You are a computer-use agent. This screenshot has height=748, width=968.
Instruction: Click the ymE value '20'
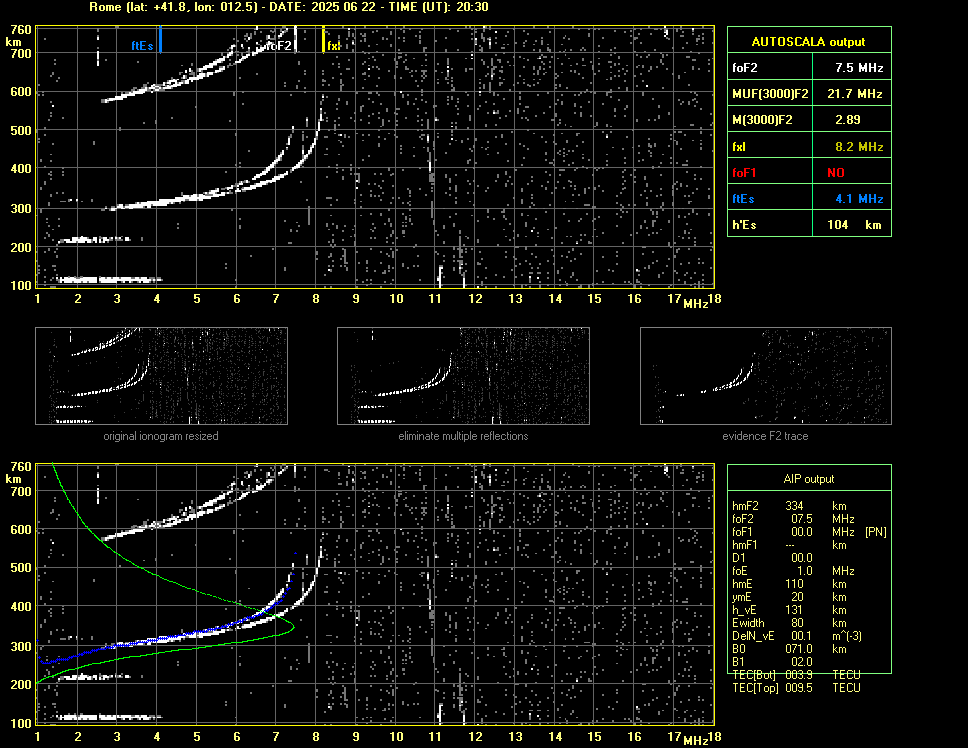(x=797, y=597)
